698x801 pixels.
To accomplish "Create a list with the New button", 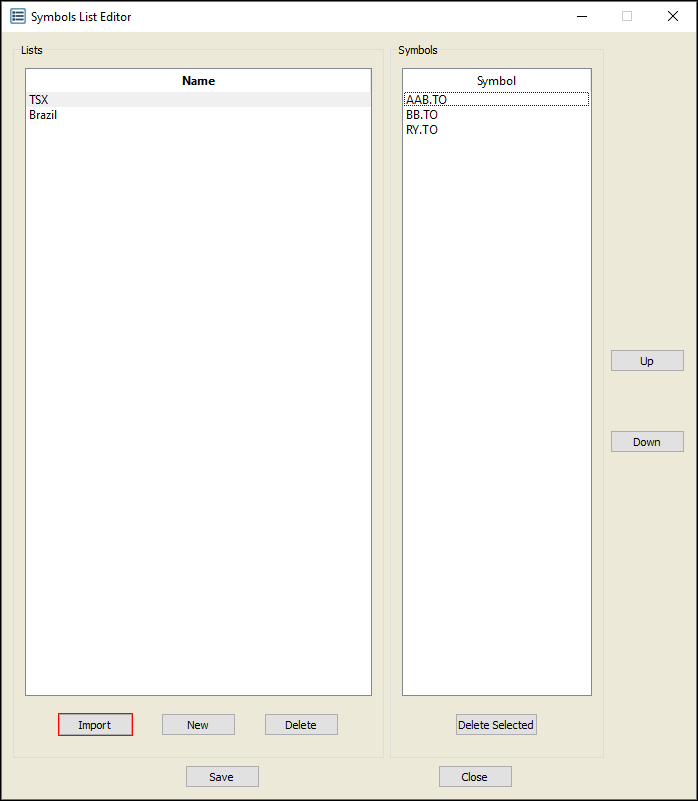I will coord(198,725).
